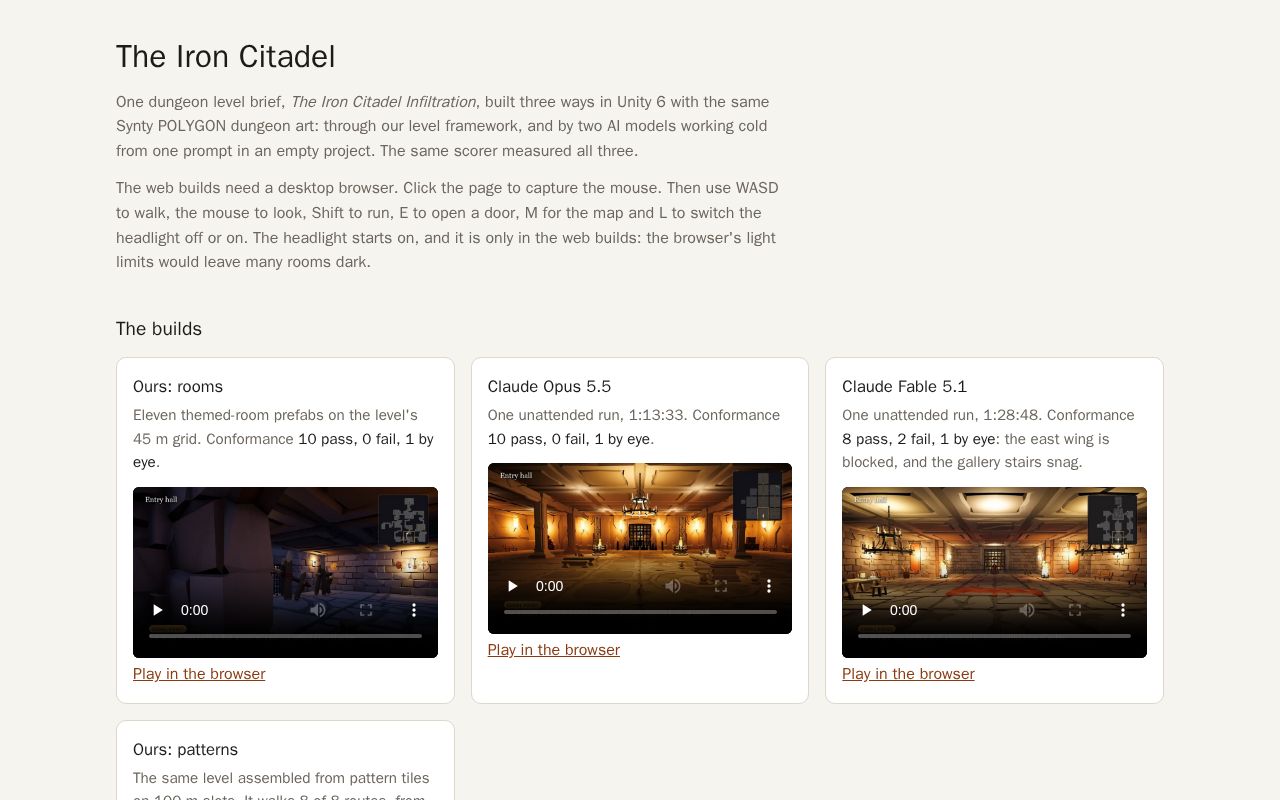
Task: Seek in the Ours: rooms video progress bar
Action: pyautogui.click(x=285, y=636)
